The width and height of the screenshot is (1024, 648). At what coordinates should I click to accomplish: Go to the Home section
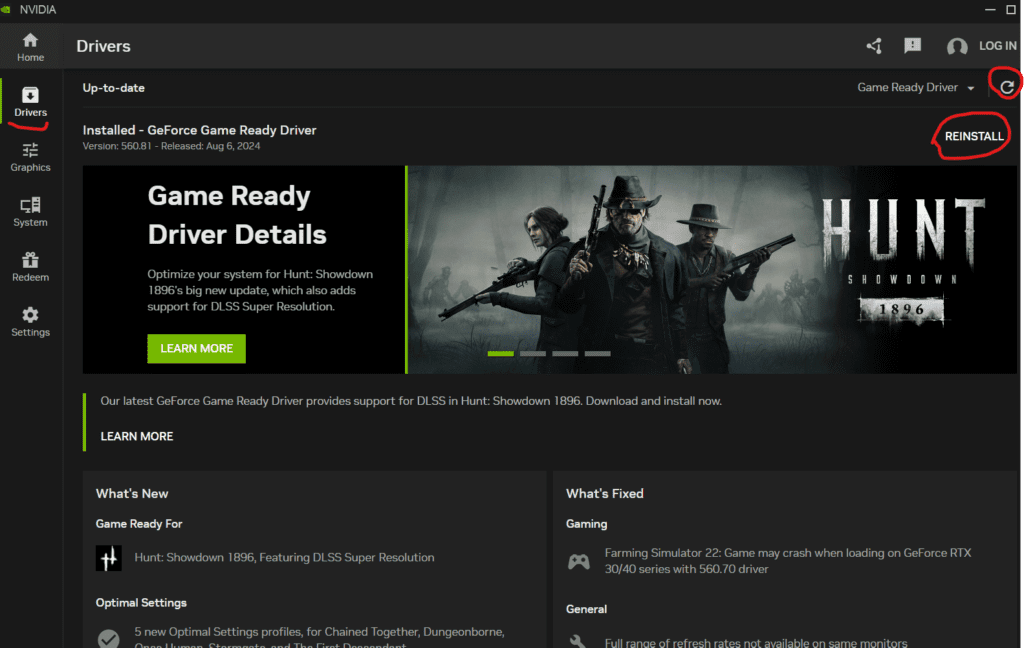[x=30, y=47]
